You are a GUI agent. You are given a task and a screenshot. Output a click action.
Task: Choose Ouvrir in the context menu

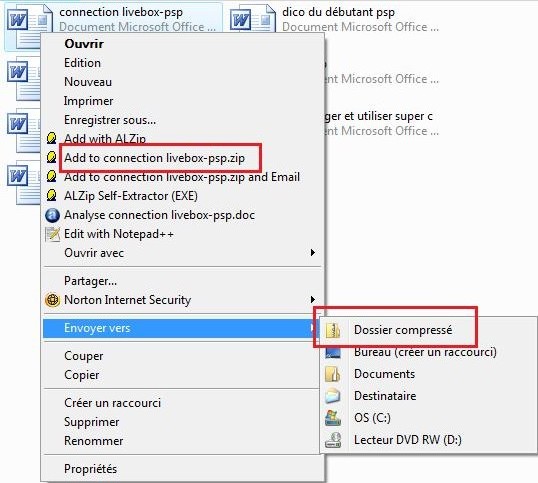point(84,44)
